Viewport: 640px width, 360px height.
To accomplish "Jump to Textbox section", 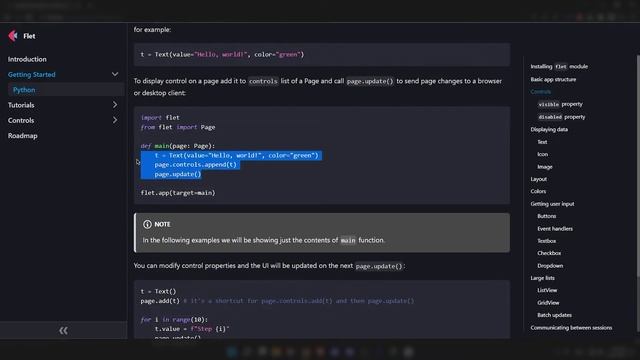I will click(547, 241).
